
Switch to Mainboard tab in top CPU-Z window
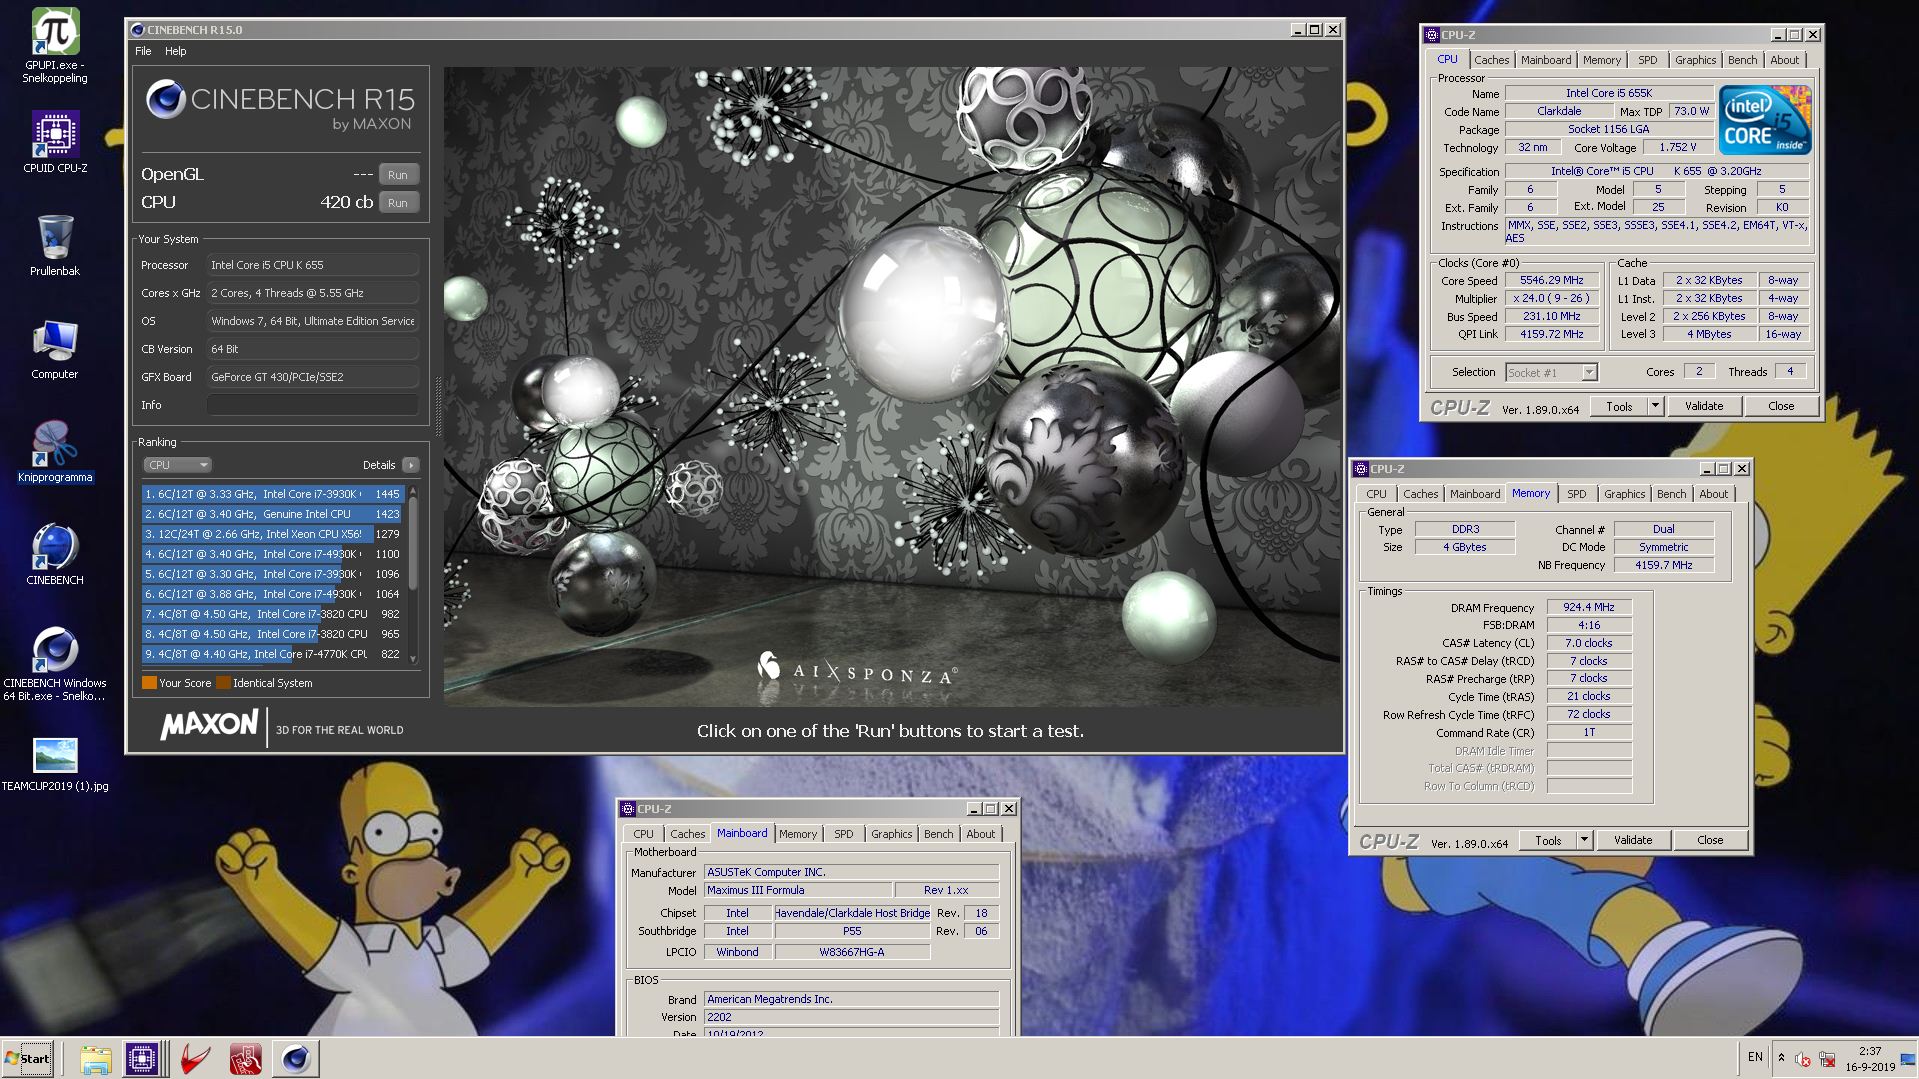(x=1545, y=60)
